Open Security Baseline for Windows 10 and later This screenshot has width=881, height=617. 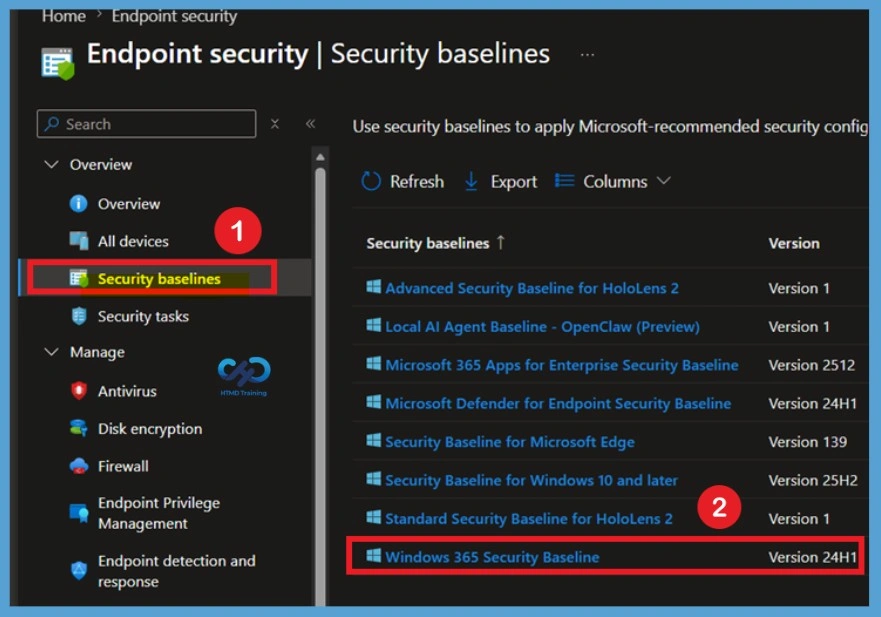[532, 480]
